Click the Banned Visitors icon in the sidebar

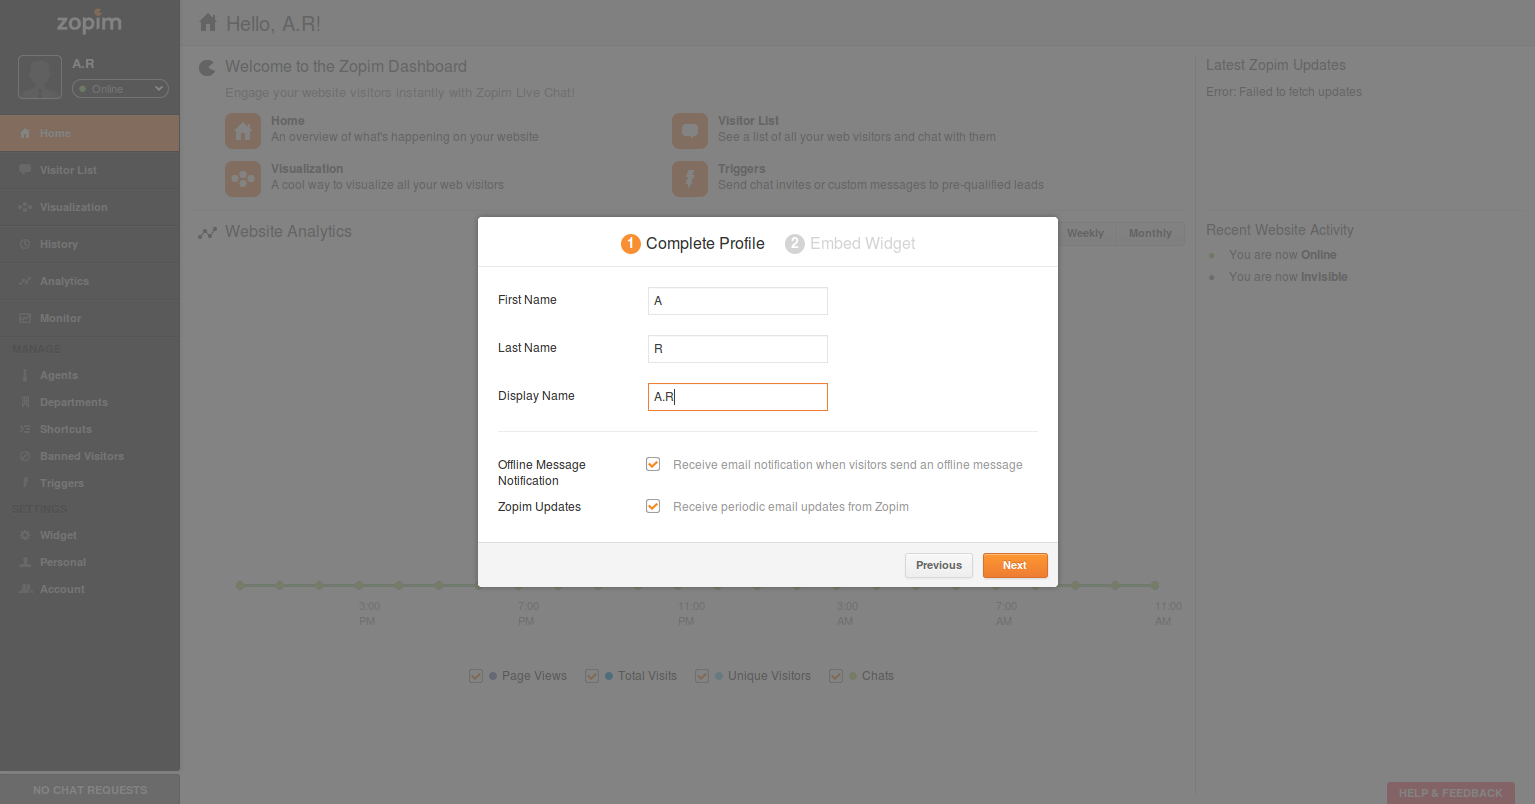tap(25, 456)
